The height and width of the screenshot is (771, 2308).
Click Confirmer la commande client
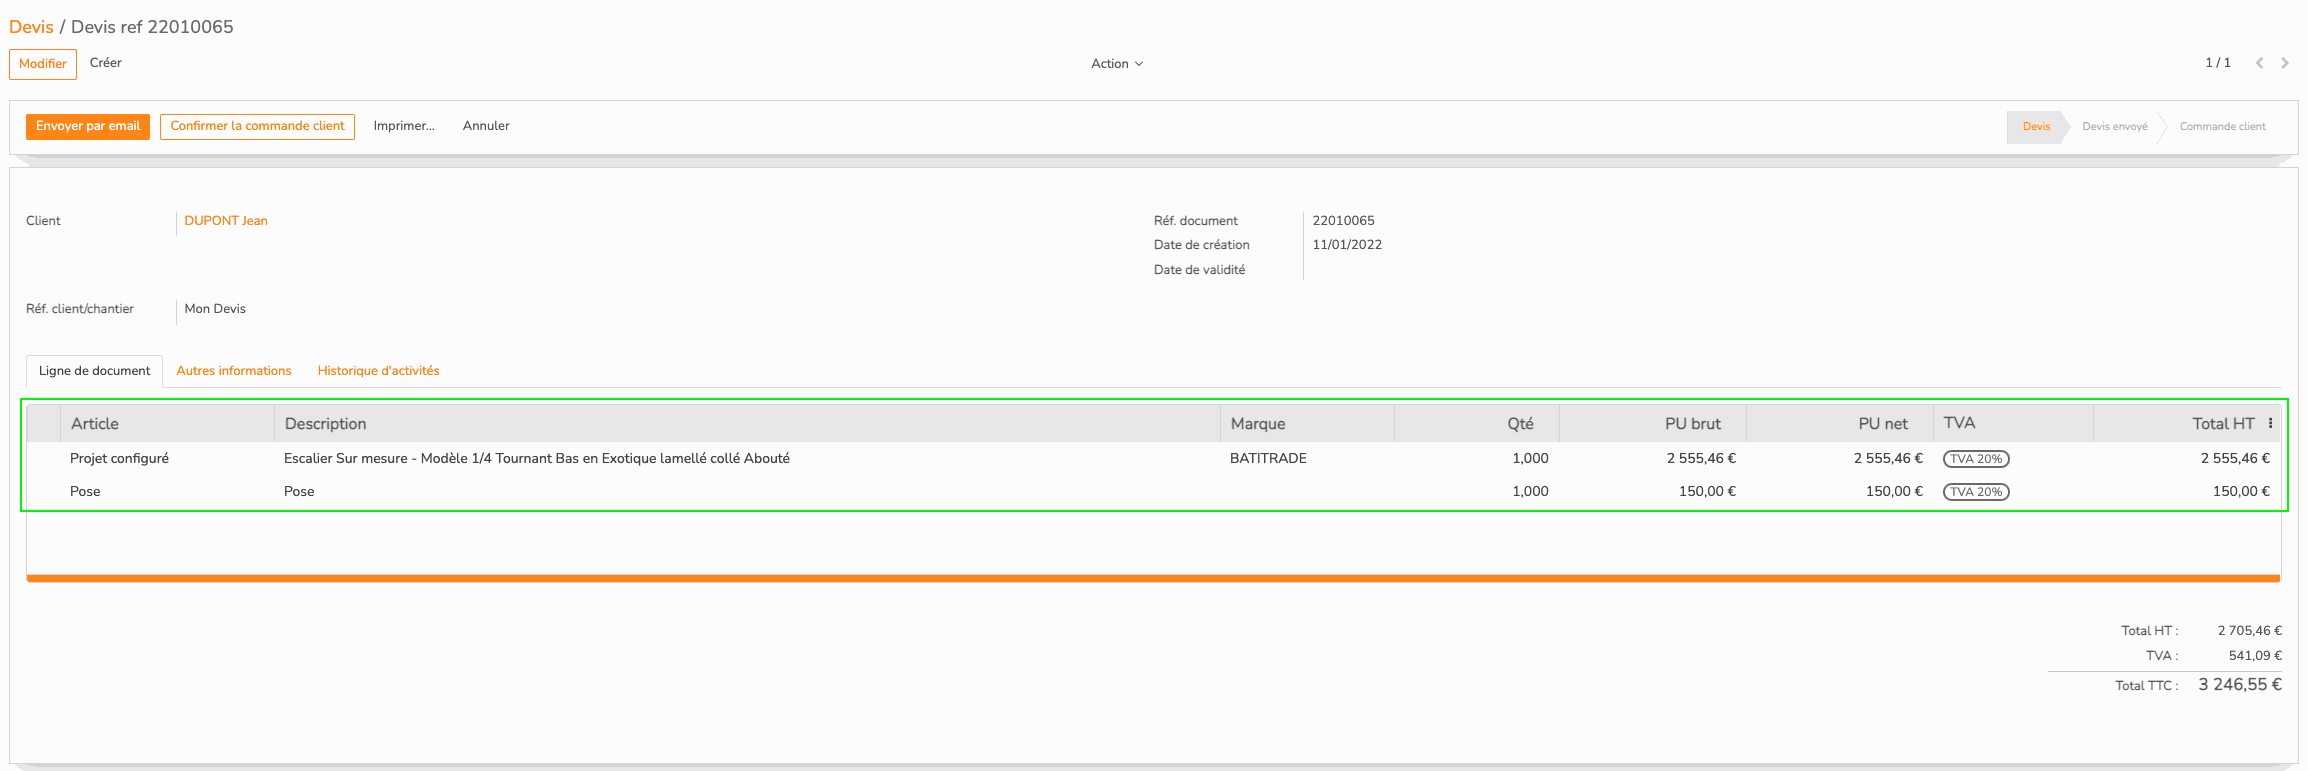(257, 127)
